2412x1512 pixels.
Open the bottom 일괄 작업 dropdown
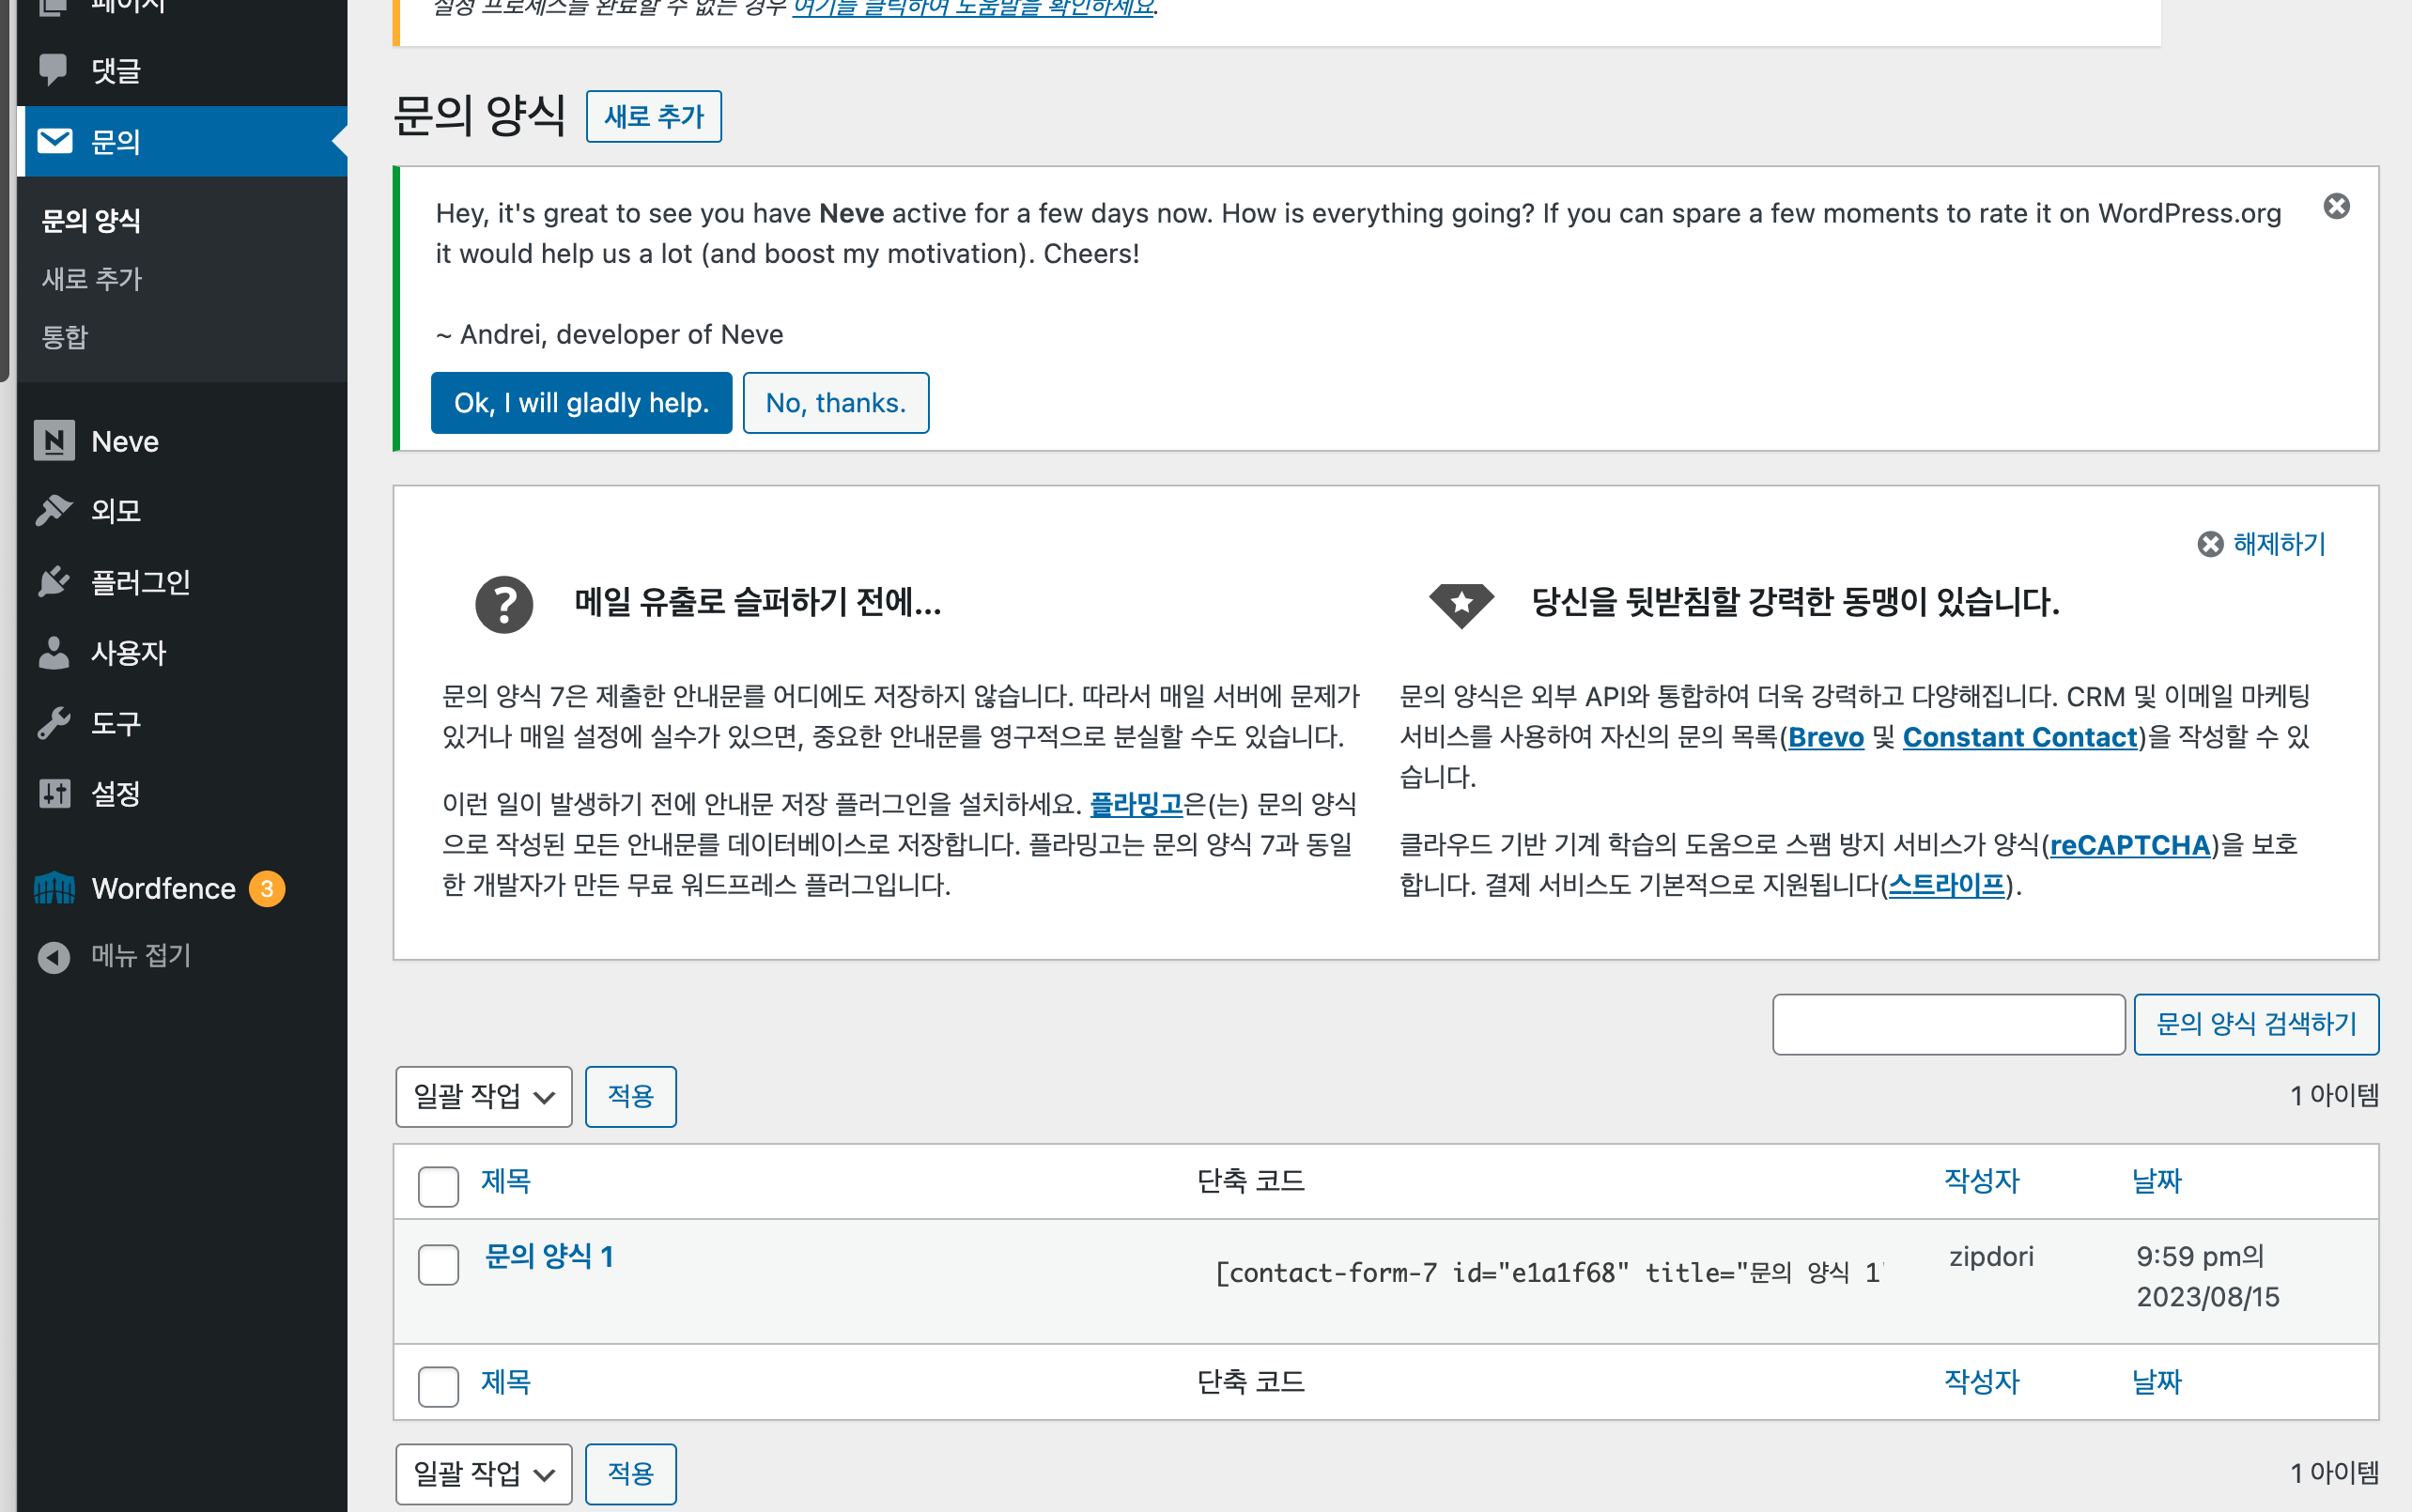point(484,1474)
